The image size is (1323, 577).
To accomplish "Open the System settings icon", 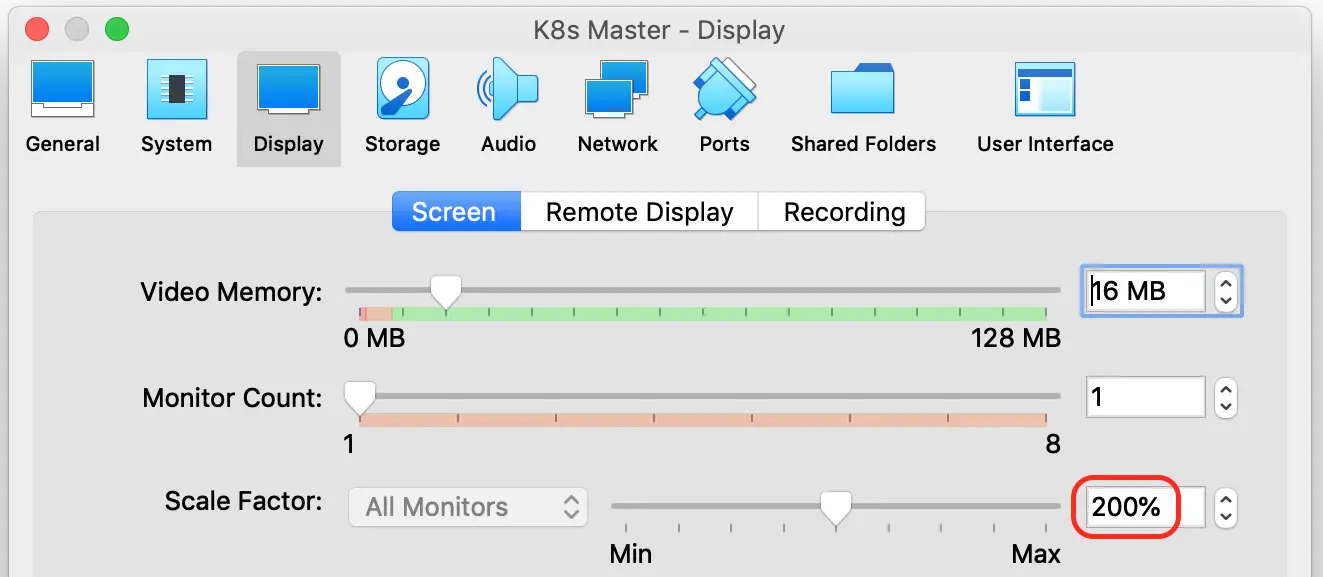I will [176, 107].
